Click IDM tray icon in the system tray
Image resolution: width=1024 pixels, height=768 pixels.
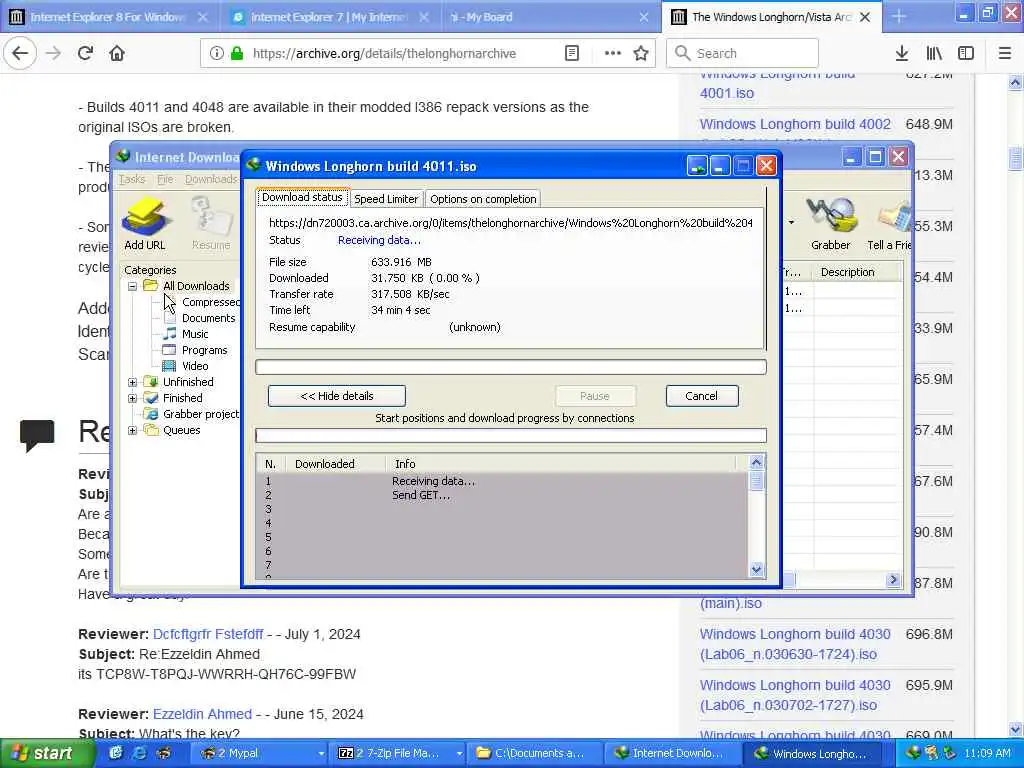(912, 753)
